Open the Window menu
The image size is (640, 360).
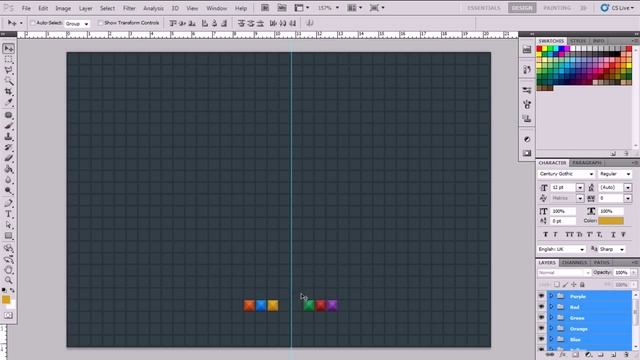point(216,8)
